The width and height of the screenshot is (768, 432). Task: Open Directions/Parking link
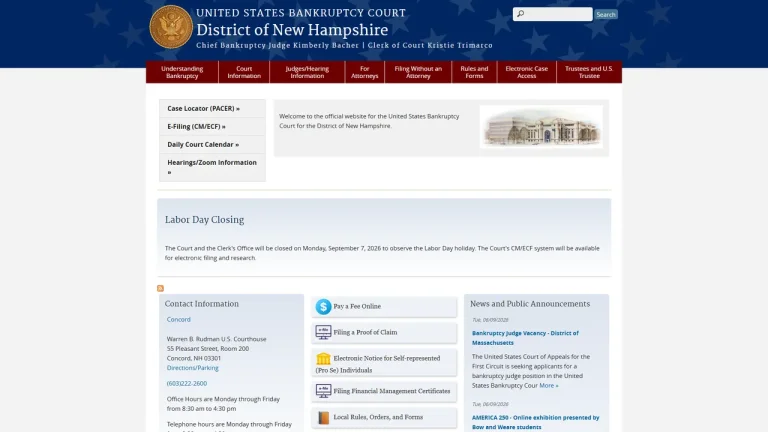(x=192, y=368)
